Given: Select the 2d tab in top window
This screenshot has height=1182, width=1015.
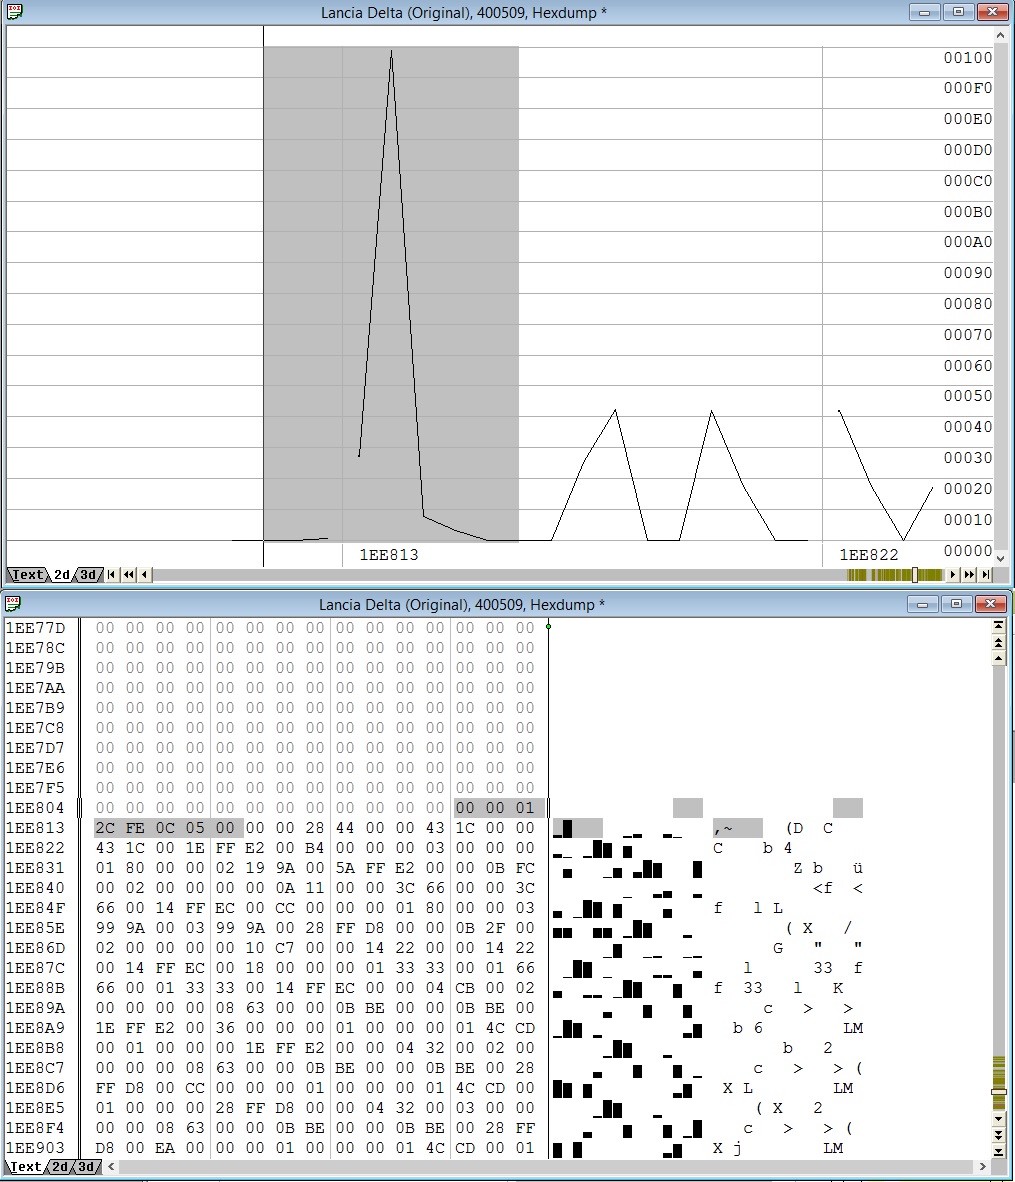Looking at the screenshot, I should (x=62, y=574).
